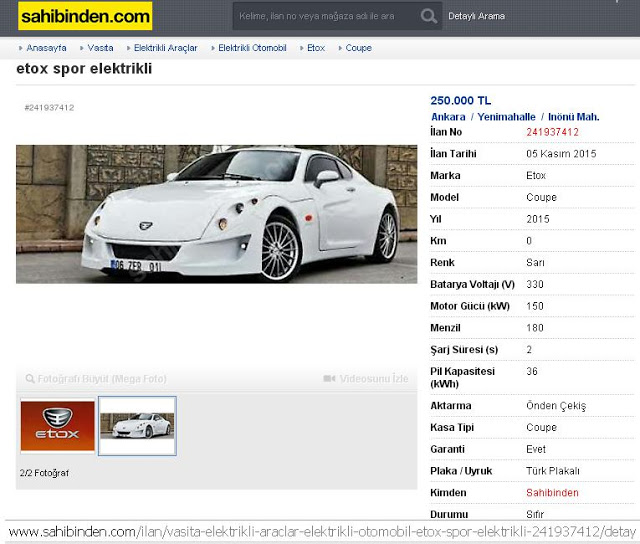640x544 pixels.
Task: Click the page URL at bottom
Action: pyautogui.click(x=322, y=532)
